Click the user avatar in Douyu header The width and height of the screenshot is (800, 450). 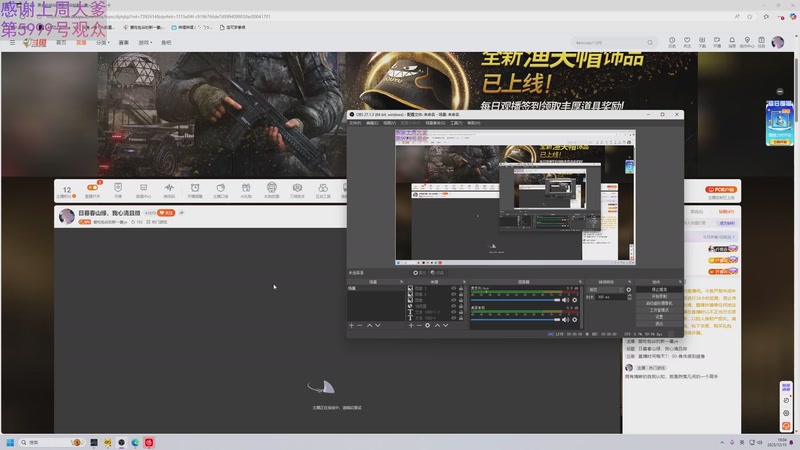point(778,42)
